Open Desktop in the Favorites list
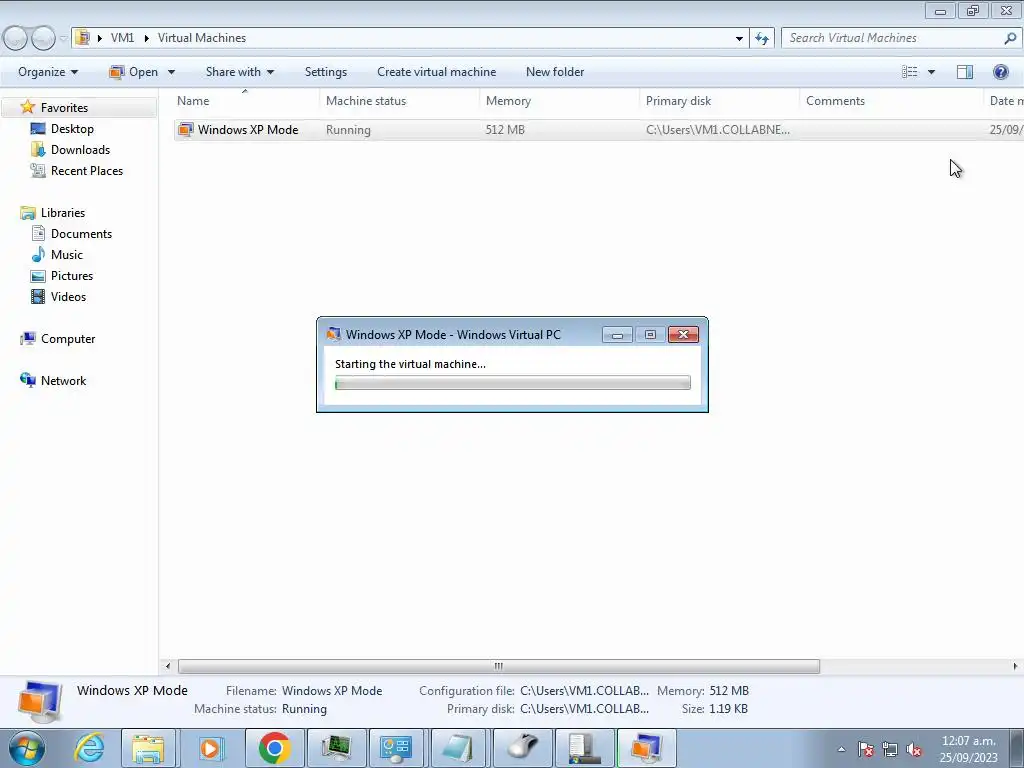 [x=72, y=129]
